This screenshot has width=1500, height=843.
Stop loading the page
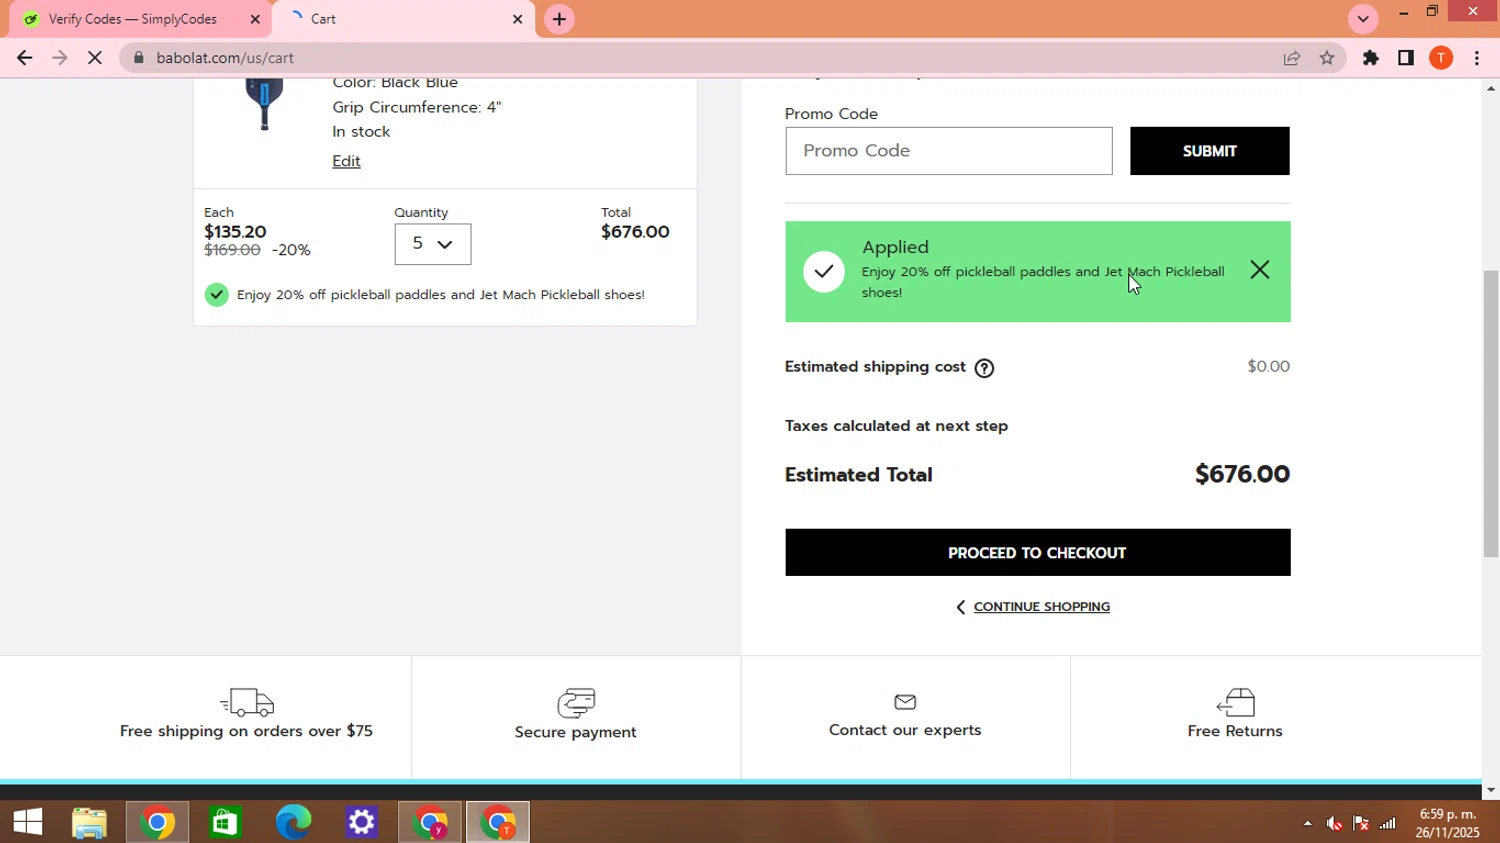(94, 58)
